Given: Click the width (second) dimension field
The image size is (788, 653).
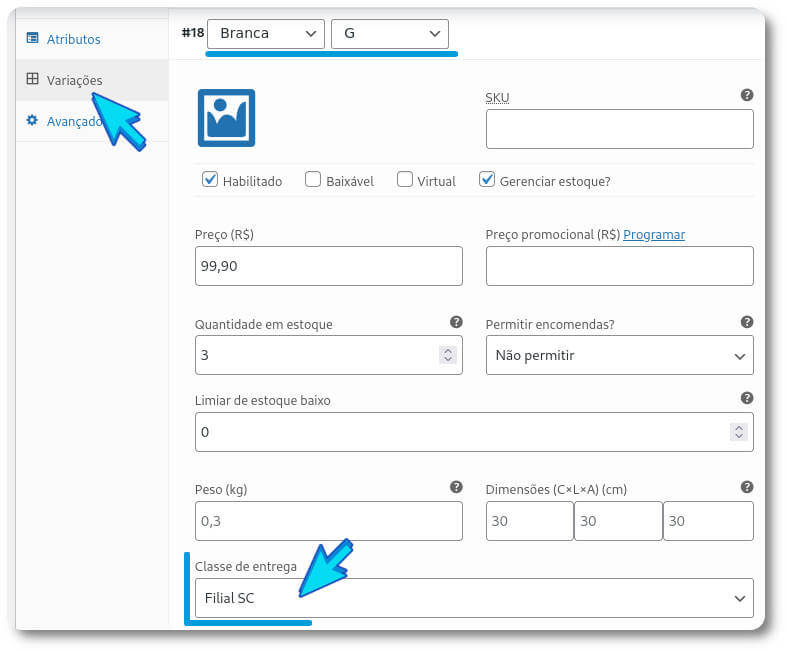Looking at the screenshot, I should click(x=618, y=521).
